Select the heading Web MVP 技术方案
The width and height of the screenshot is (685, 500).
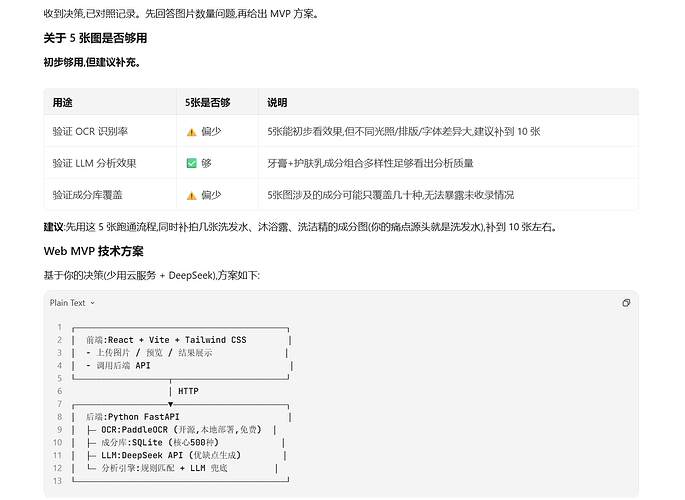point(93,252)
